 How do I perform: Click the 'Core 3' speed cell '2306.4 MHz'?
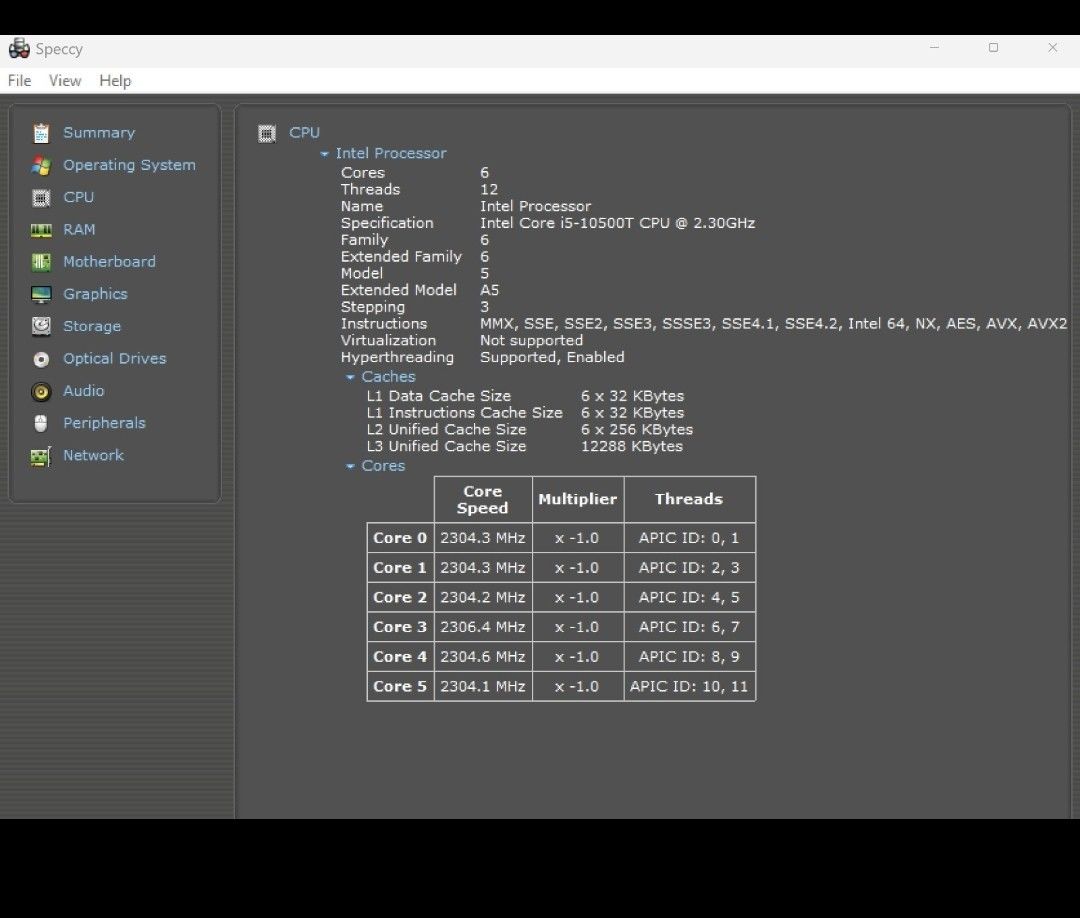coord(483,627)
